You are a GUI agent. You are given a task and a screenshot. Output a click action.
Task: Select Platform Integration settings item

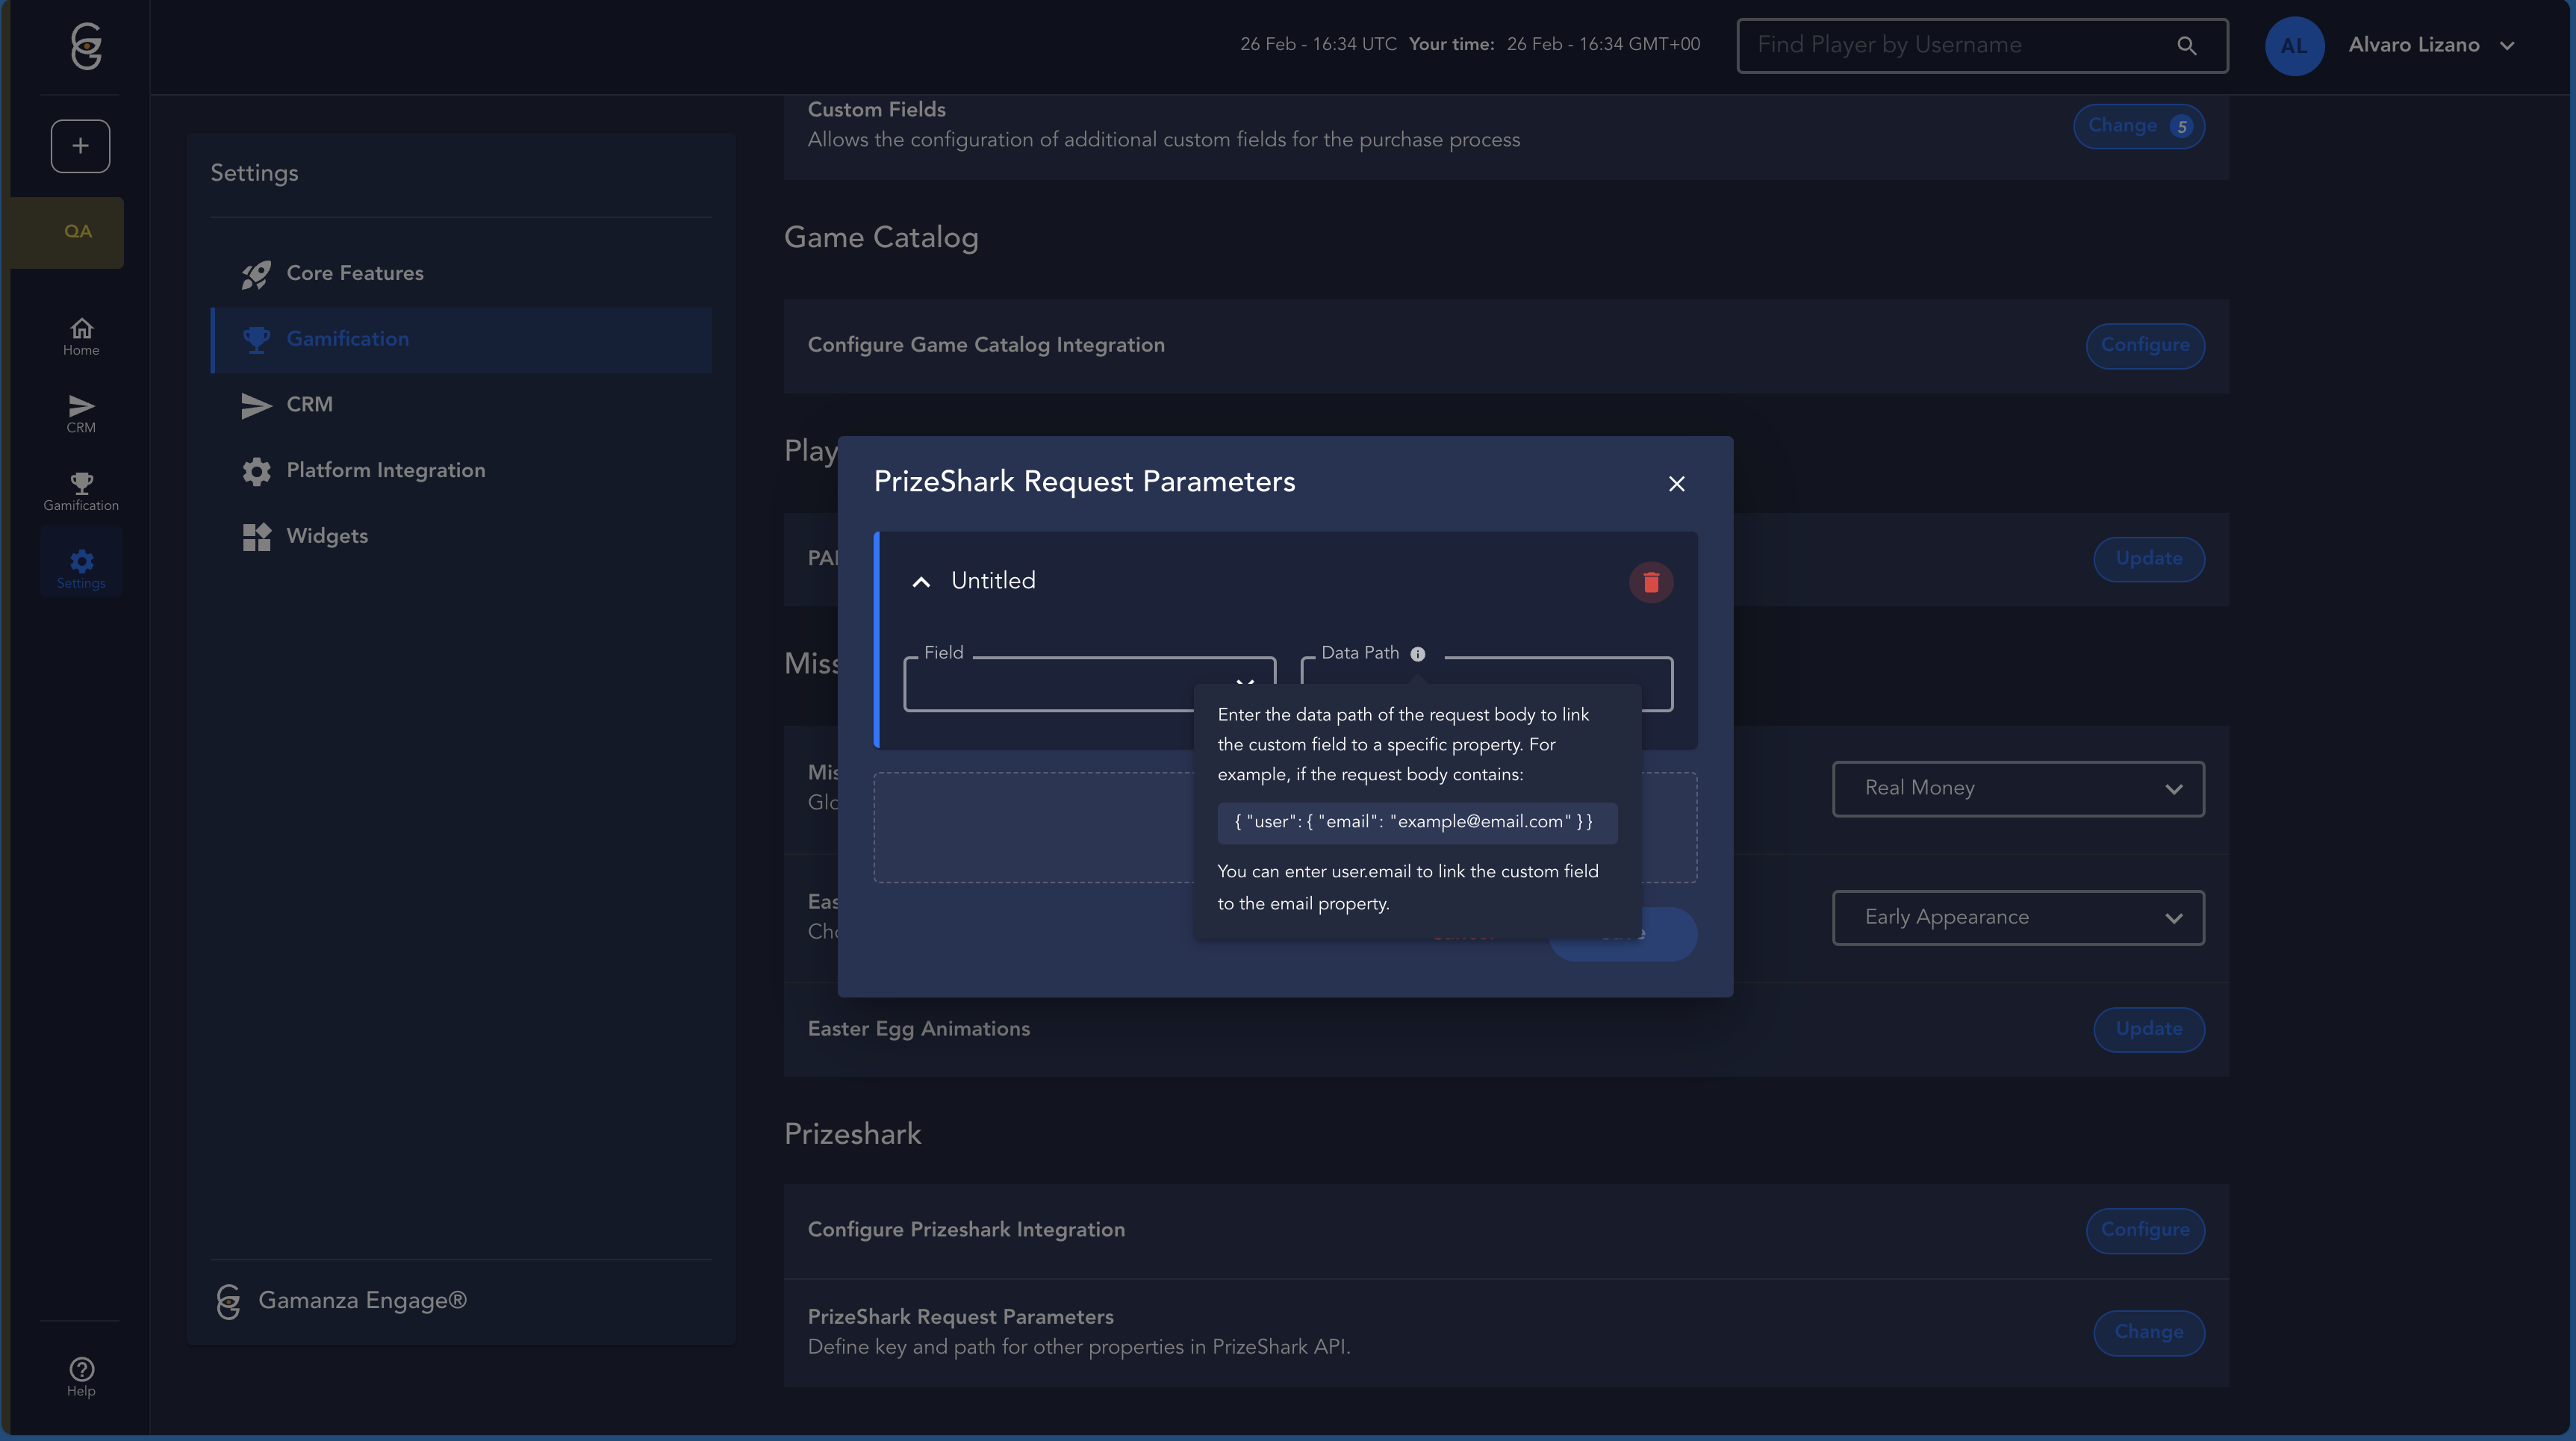[x=385, y=470]
